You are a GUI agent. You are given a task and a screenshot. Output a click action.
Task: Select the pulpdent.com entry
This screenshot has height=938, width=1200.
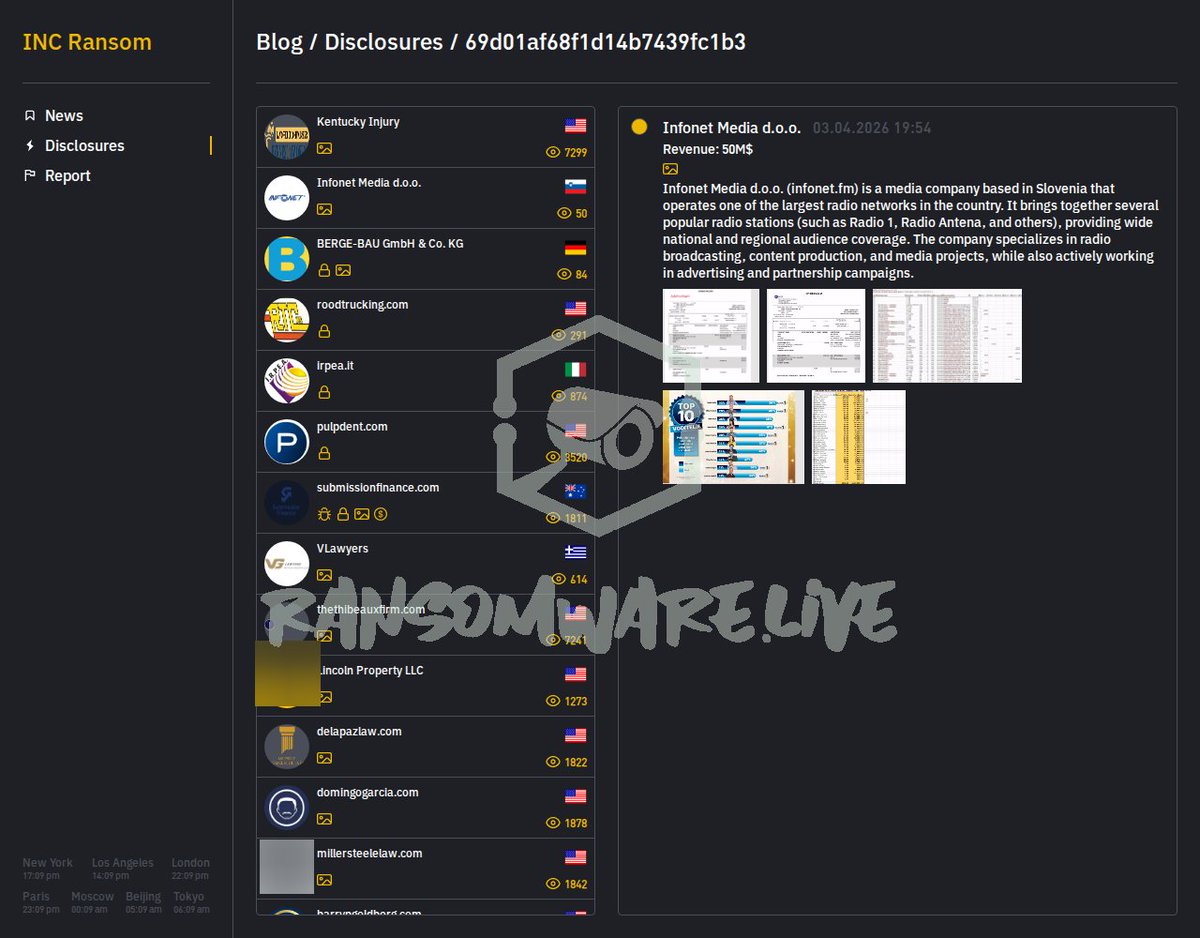[425, 443]
